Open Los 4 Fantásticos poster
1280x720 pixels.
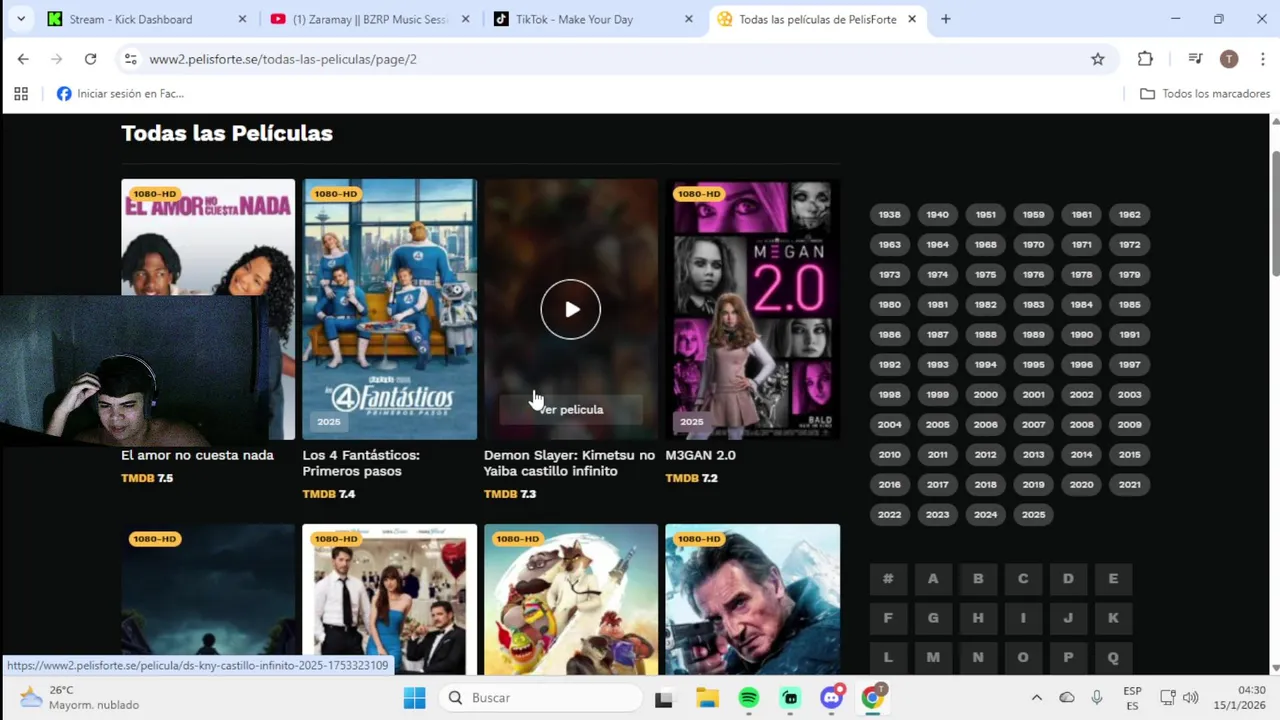[390, 309]
